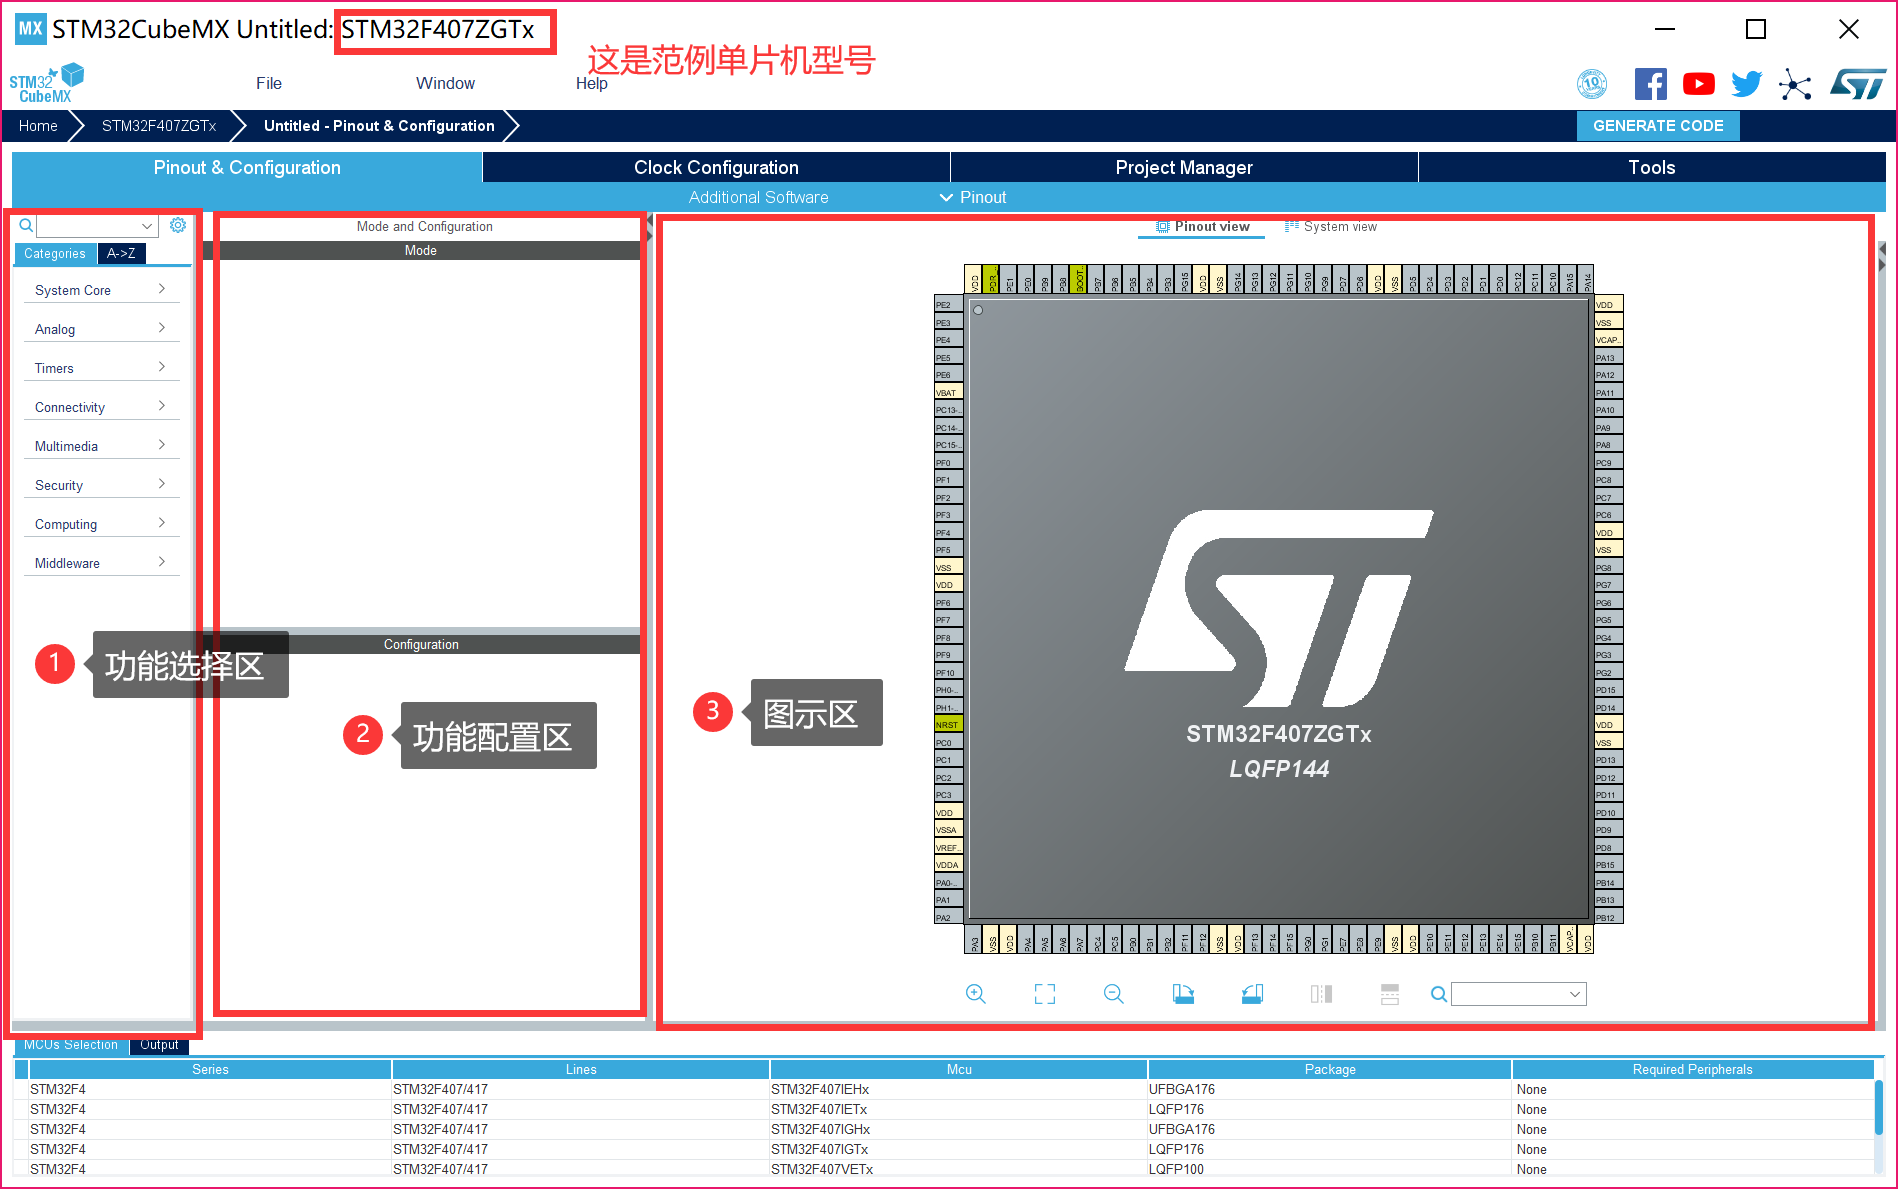
Task: Click the best fit view icon
Action: pyautogui.click(x=1044, y=993)
